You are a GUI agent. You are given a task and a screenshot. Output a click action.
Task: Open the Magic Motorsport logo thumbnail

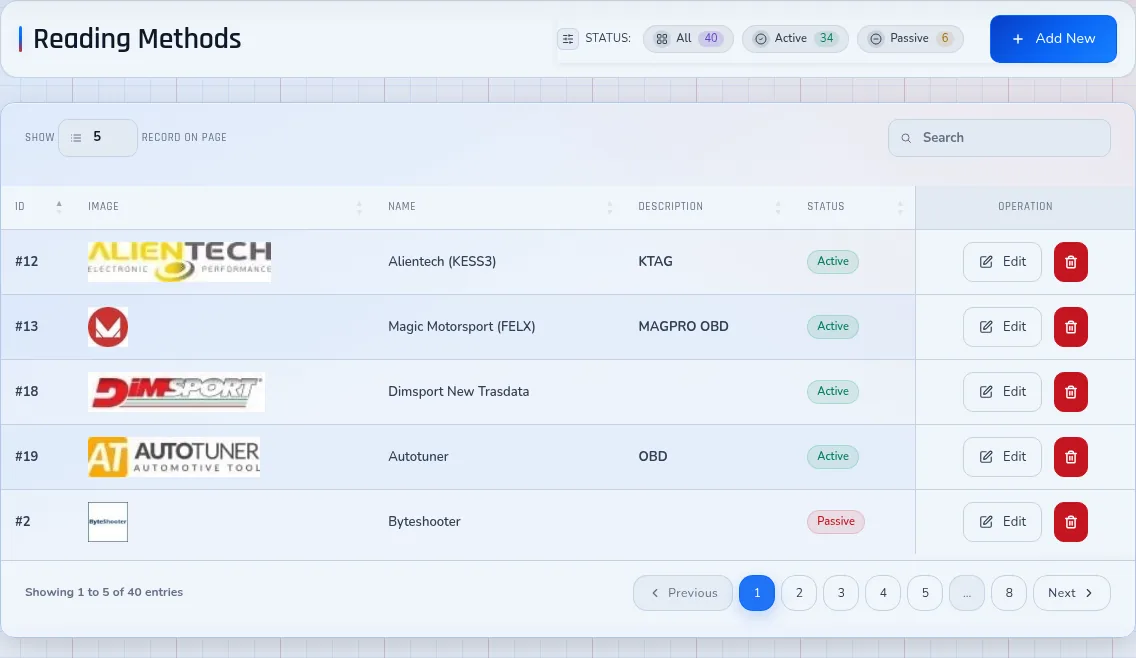tap(108, 327)
